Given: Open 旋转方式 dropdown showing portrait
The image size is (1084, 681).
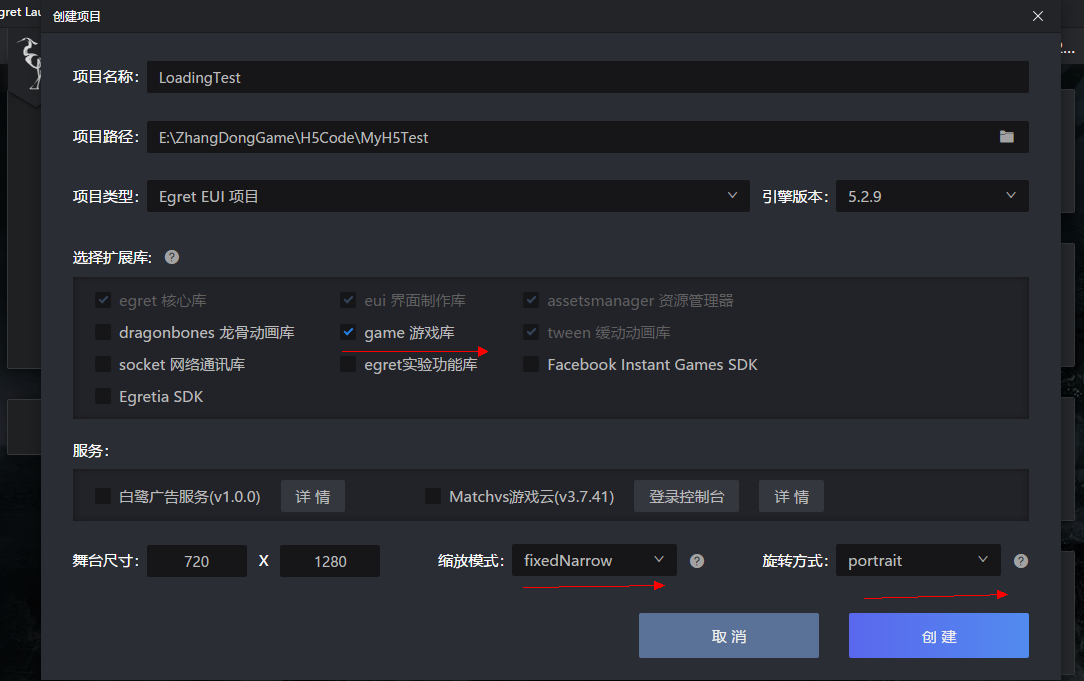Looking at the screenshot, I should [918, 560].
